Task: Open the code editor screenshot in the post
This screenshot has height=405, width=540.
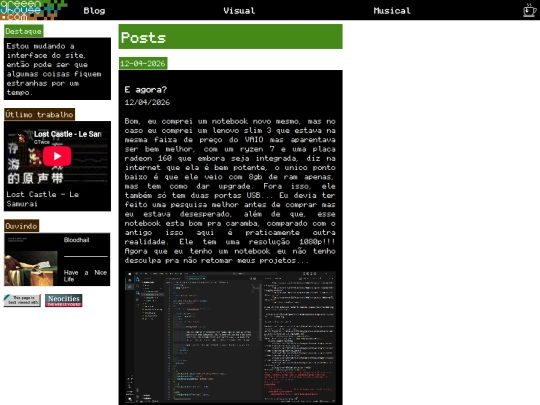Action: [x=230, y=337]
